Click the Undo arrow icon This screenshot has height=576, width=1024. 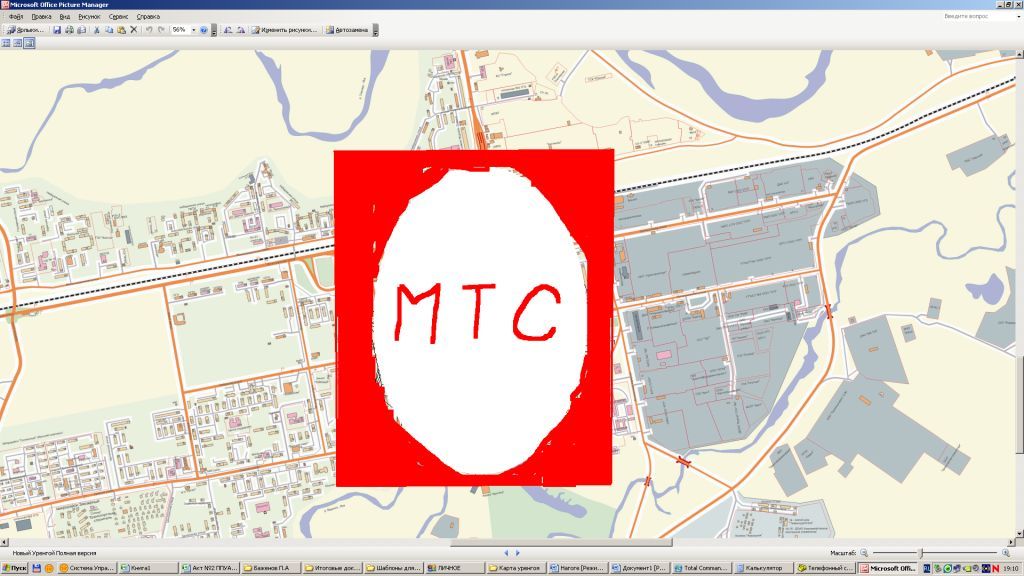tap(149, 30)
